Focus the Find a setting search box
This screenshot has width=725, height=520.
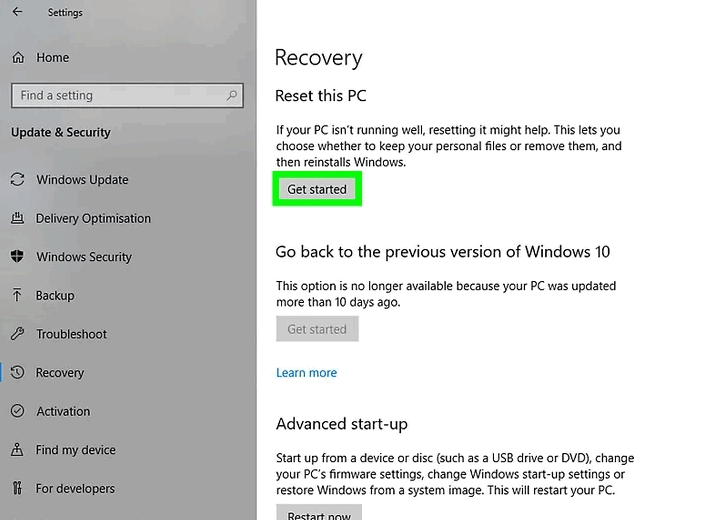point(127,95)
